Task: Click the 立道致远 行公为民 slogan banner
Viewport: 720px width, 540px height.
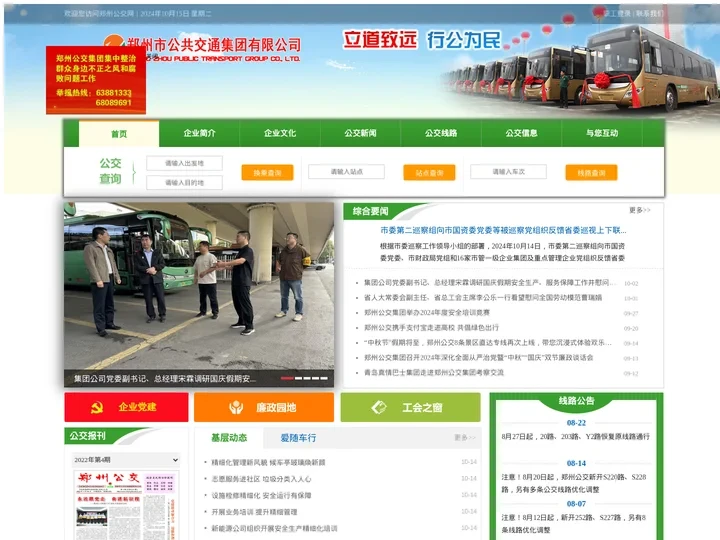Action: point(422,40)
